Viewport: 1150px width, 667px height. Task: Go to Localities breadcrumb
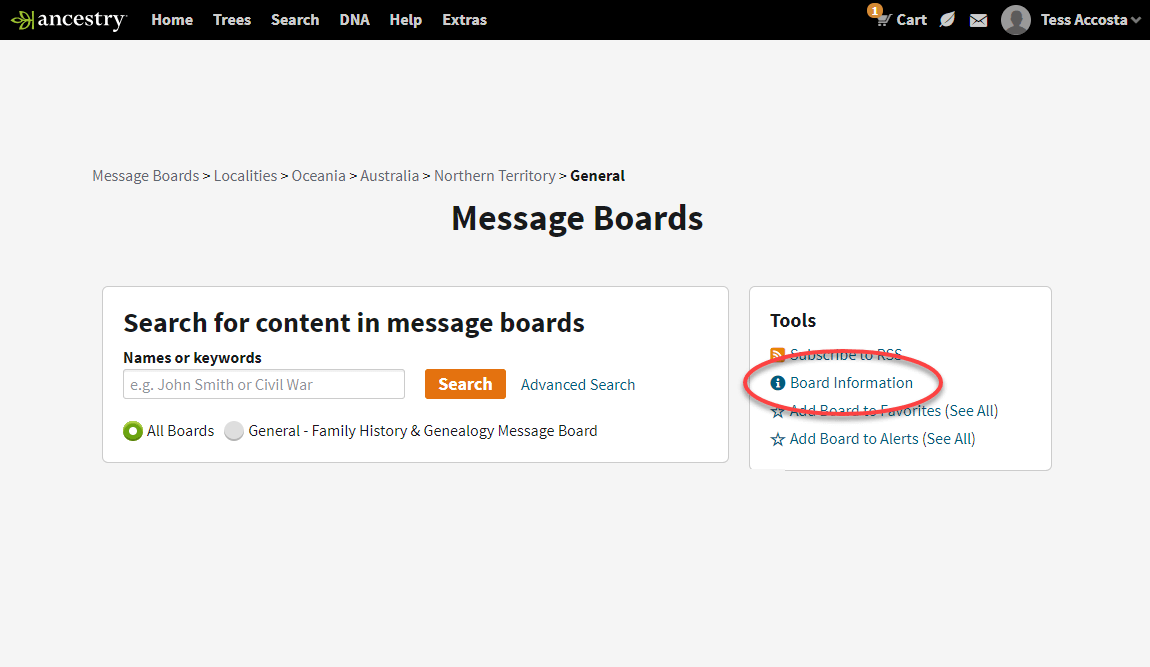(x=246, y=176)
